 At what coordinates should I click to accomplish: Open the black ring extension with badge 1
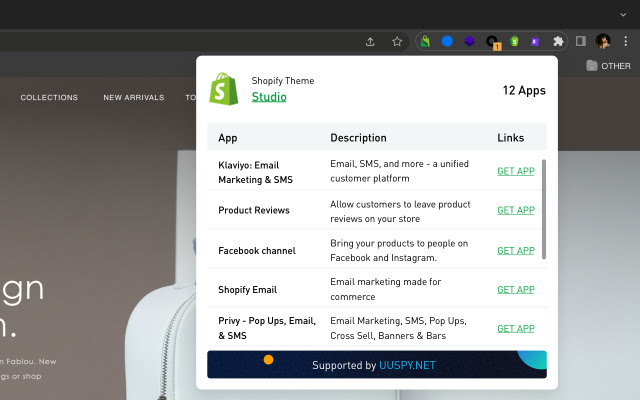492,42
